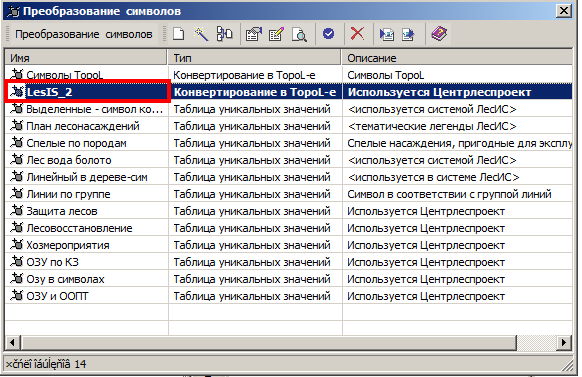
Task: Click the new blank document icon
Action: pos(179,34)
